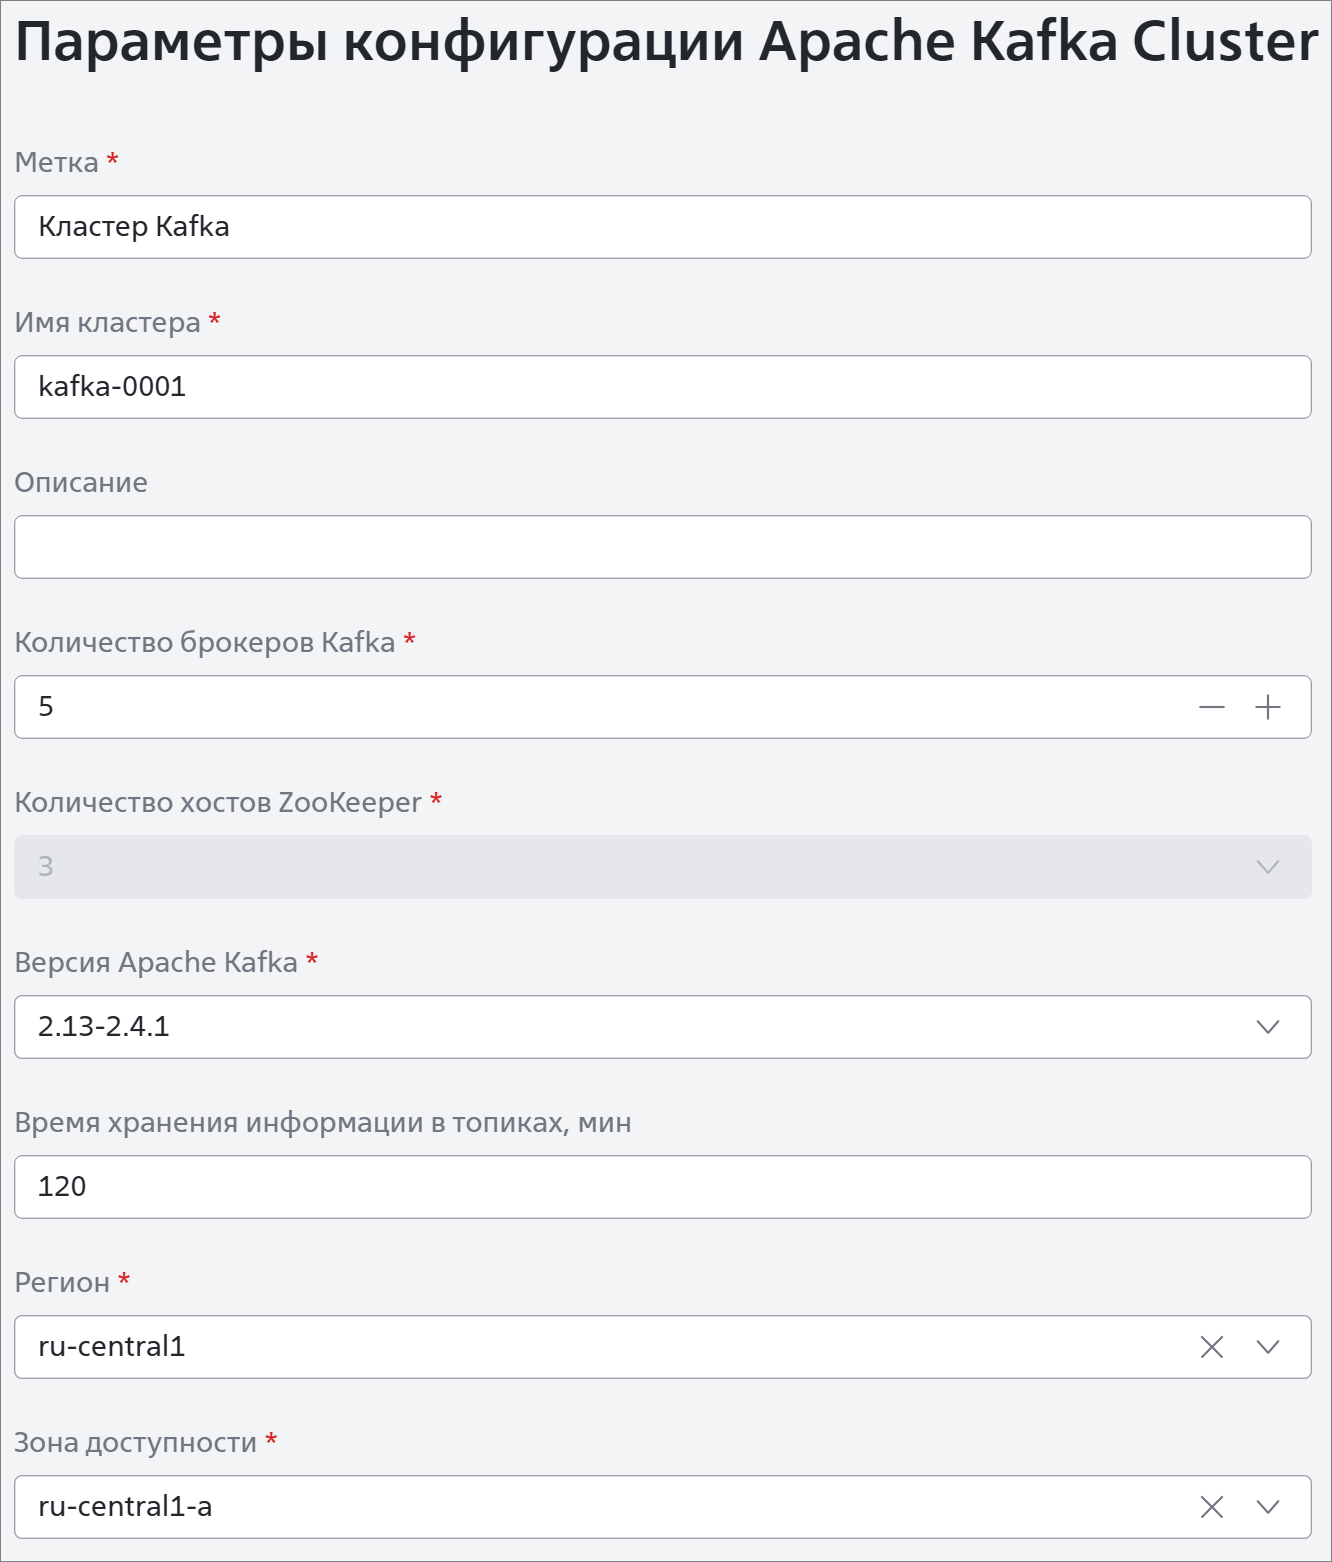
Task: Focus the Метка field containing Кластер Kafka
Action: (x=663, y=227)
